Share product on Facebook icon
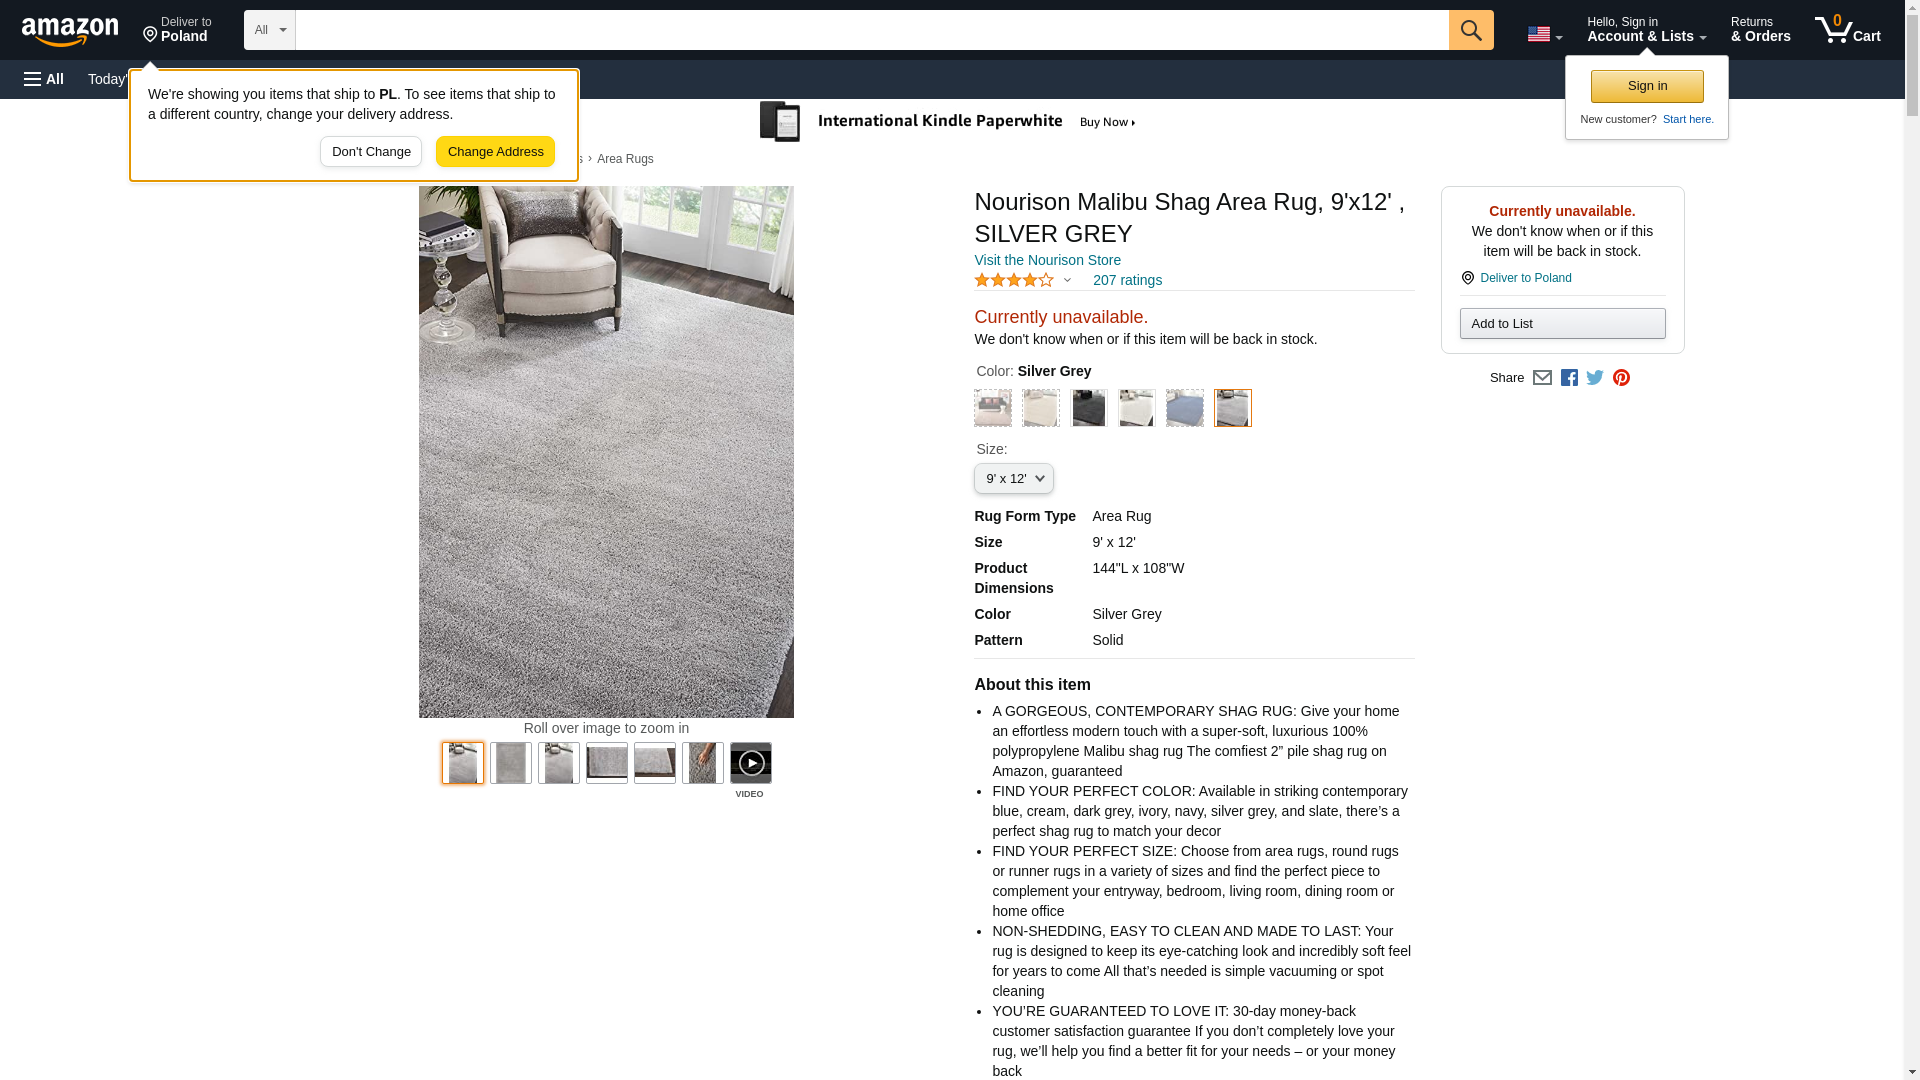The width and height of the screenshot is (1920, 1080). pyautogui.click(x=1569, y=378)
